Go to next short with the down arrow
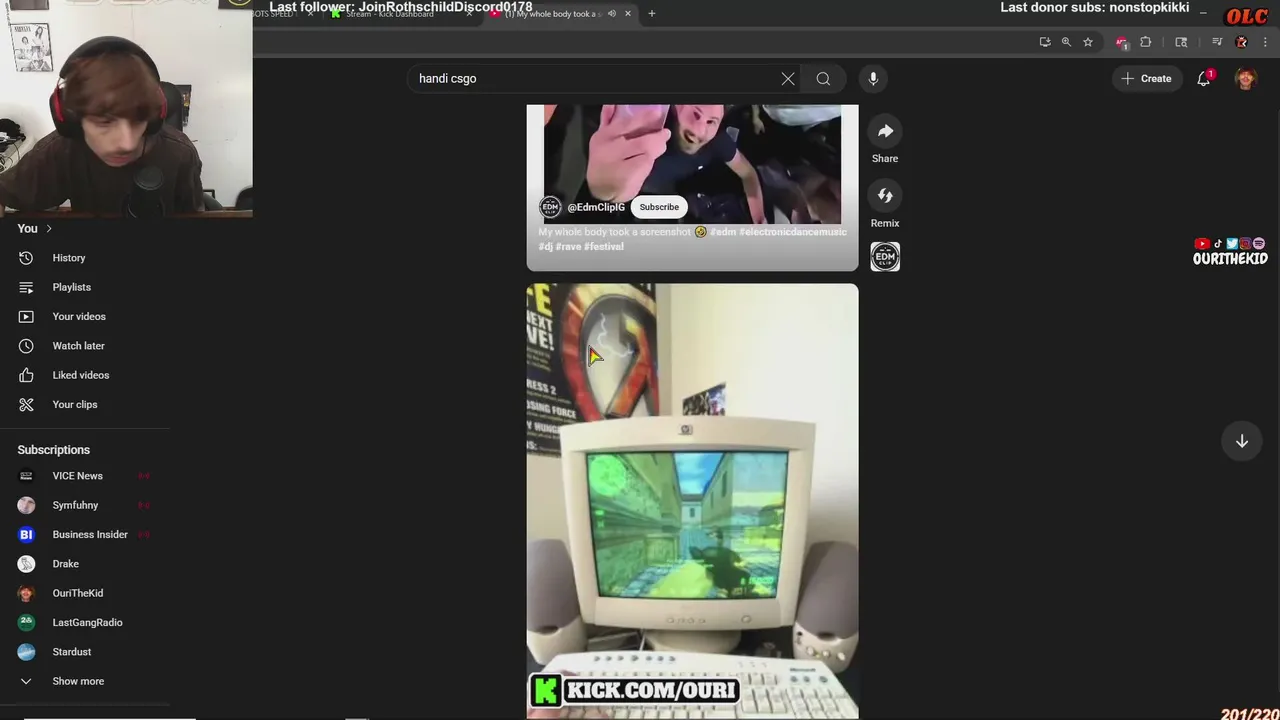1280x720 pixels. (1242, 441)
